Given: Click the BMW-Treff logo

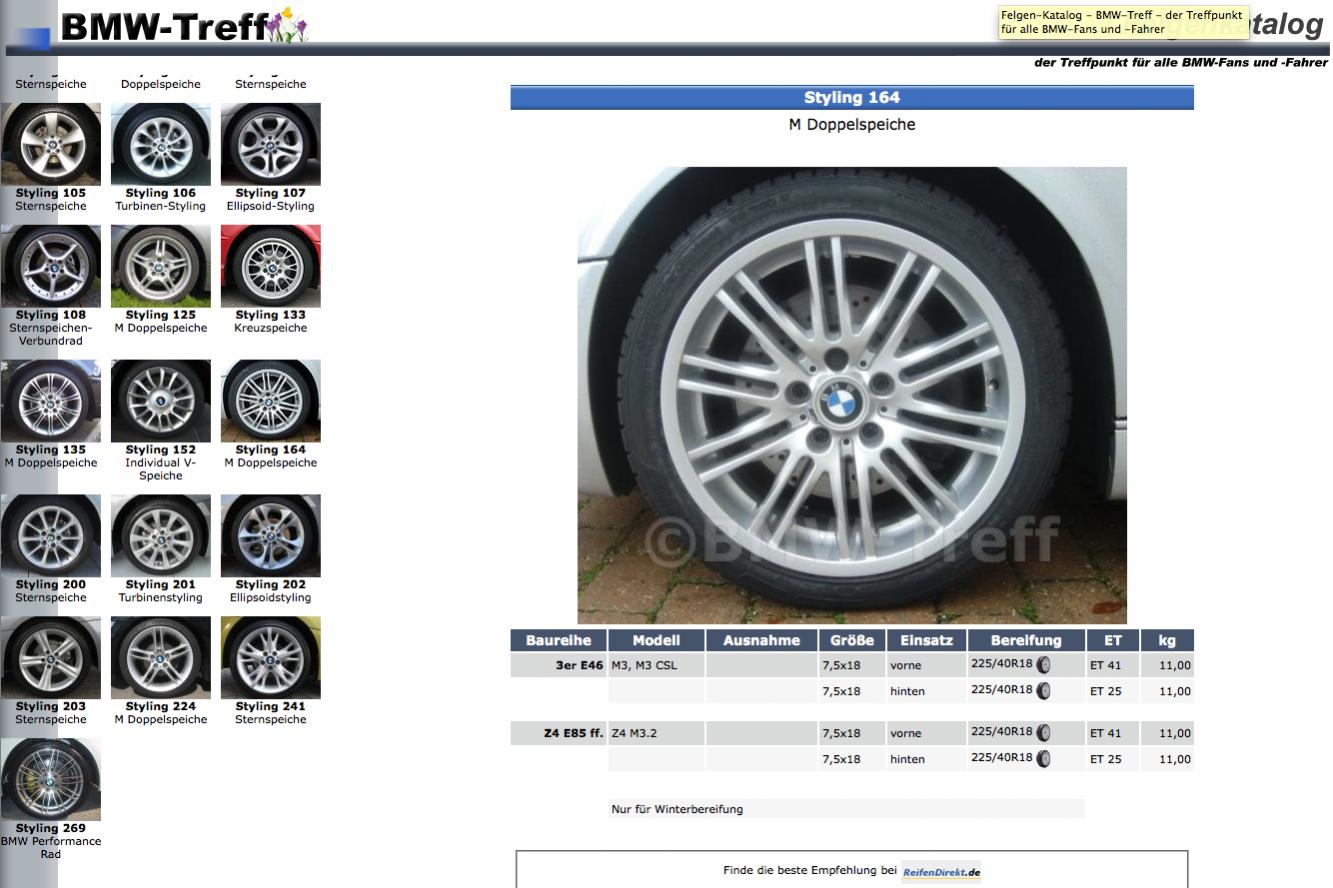Looking at the screenshot, I should 185,26.
